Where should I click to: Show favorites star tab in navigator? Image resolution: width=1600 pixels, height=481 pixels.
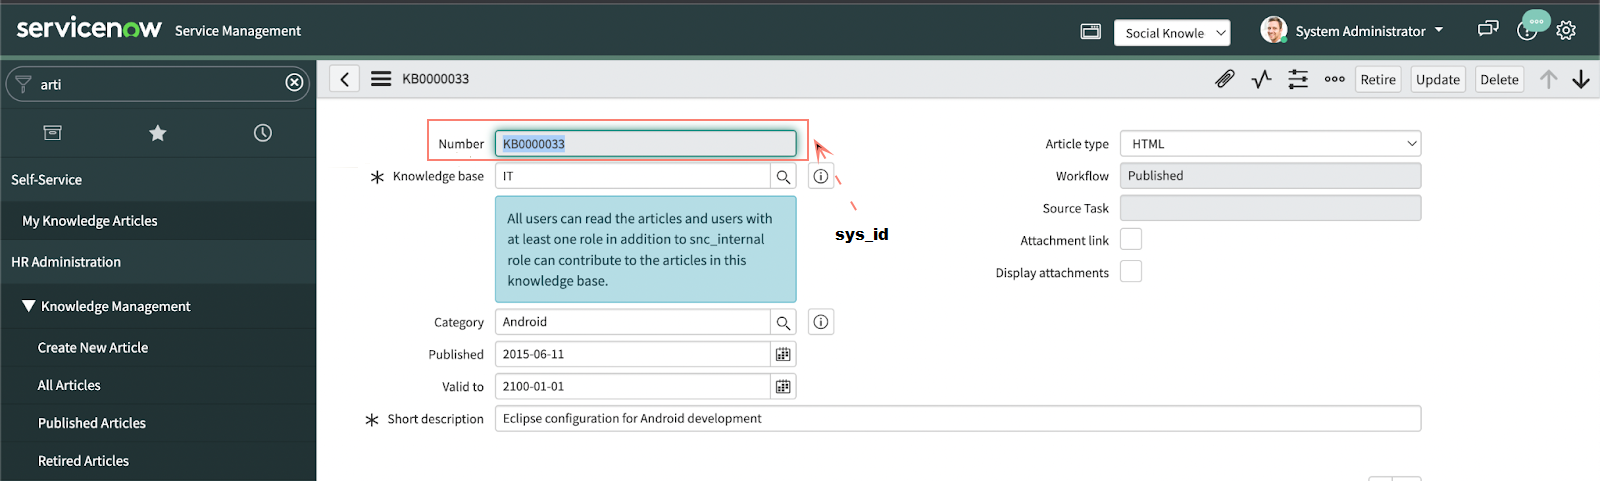point(158,133)
